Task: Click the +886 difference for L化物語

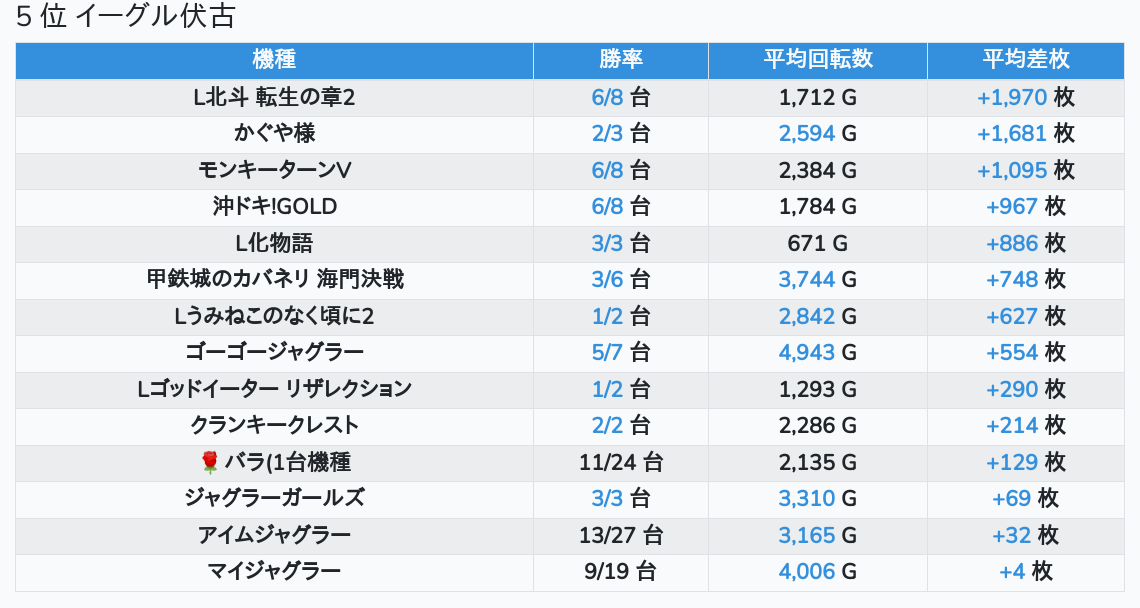Action: pyautogui.click(x=1012, y=243)
